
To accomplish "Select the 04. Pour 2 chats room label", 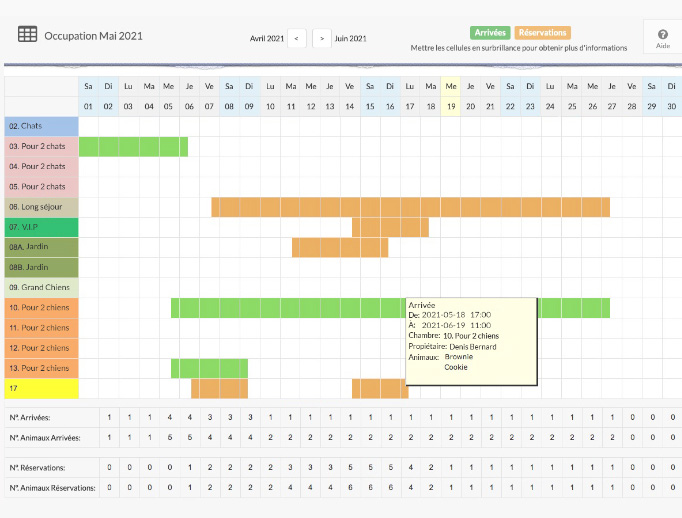I will [x=41, y=167].
